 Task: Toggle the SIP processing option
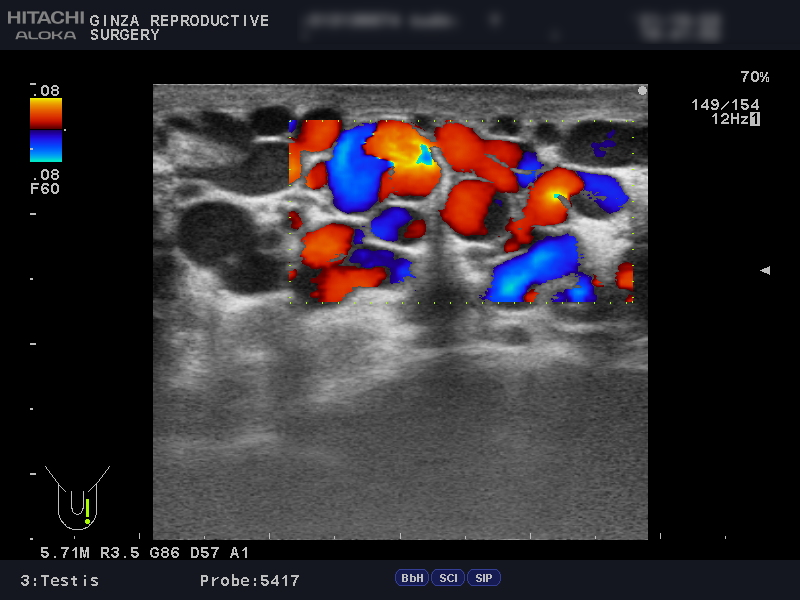pyautogui.click(x=483, y=578)
